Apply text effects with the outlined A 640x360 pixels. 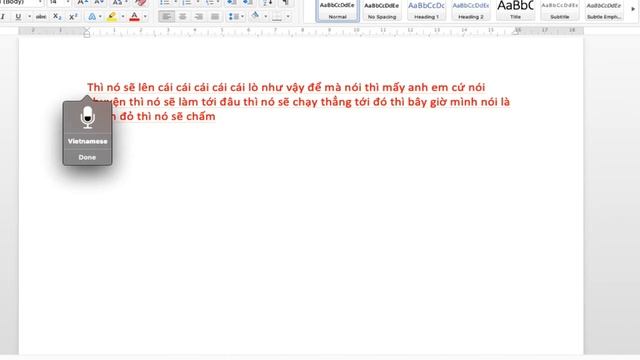coord(92,17)
